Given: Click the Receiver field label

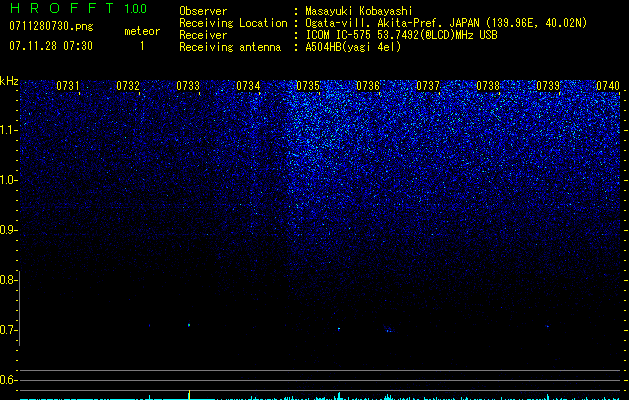Looking at the screenshot, I should click(203, 35).
